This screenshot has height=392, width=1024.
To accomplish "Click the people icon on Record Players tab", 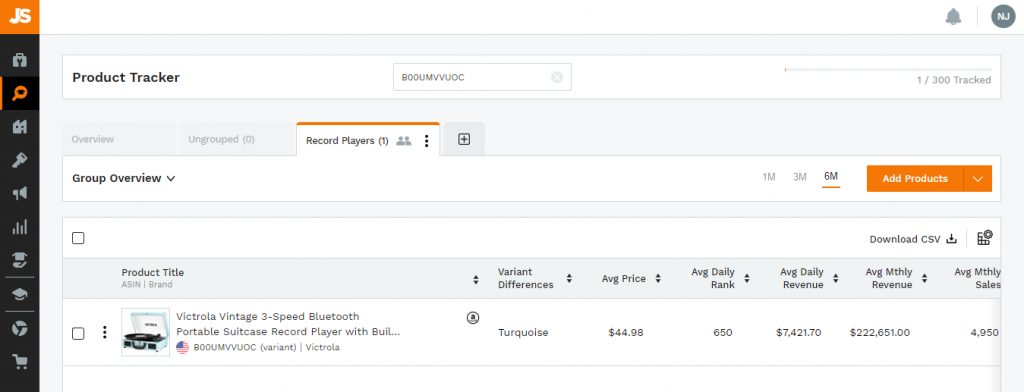I will pos(404,140).
